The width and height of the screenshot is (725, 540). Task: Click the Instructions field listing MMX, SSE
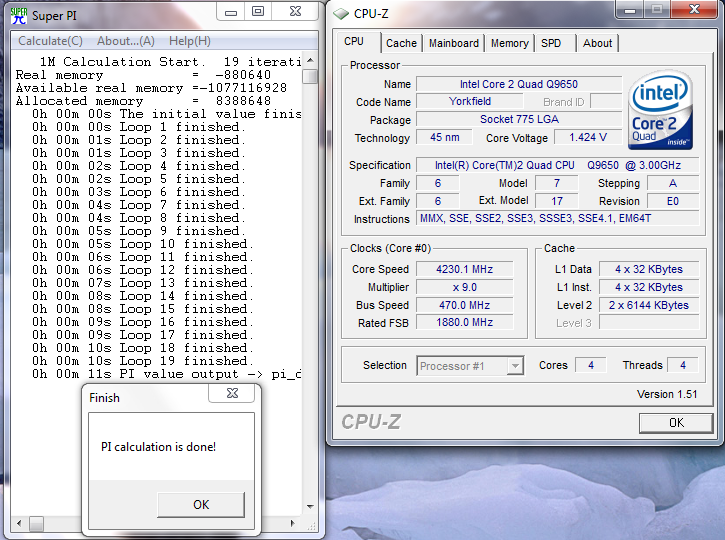[558, 218]
